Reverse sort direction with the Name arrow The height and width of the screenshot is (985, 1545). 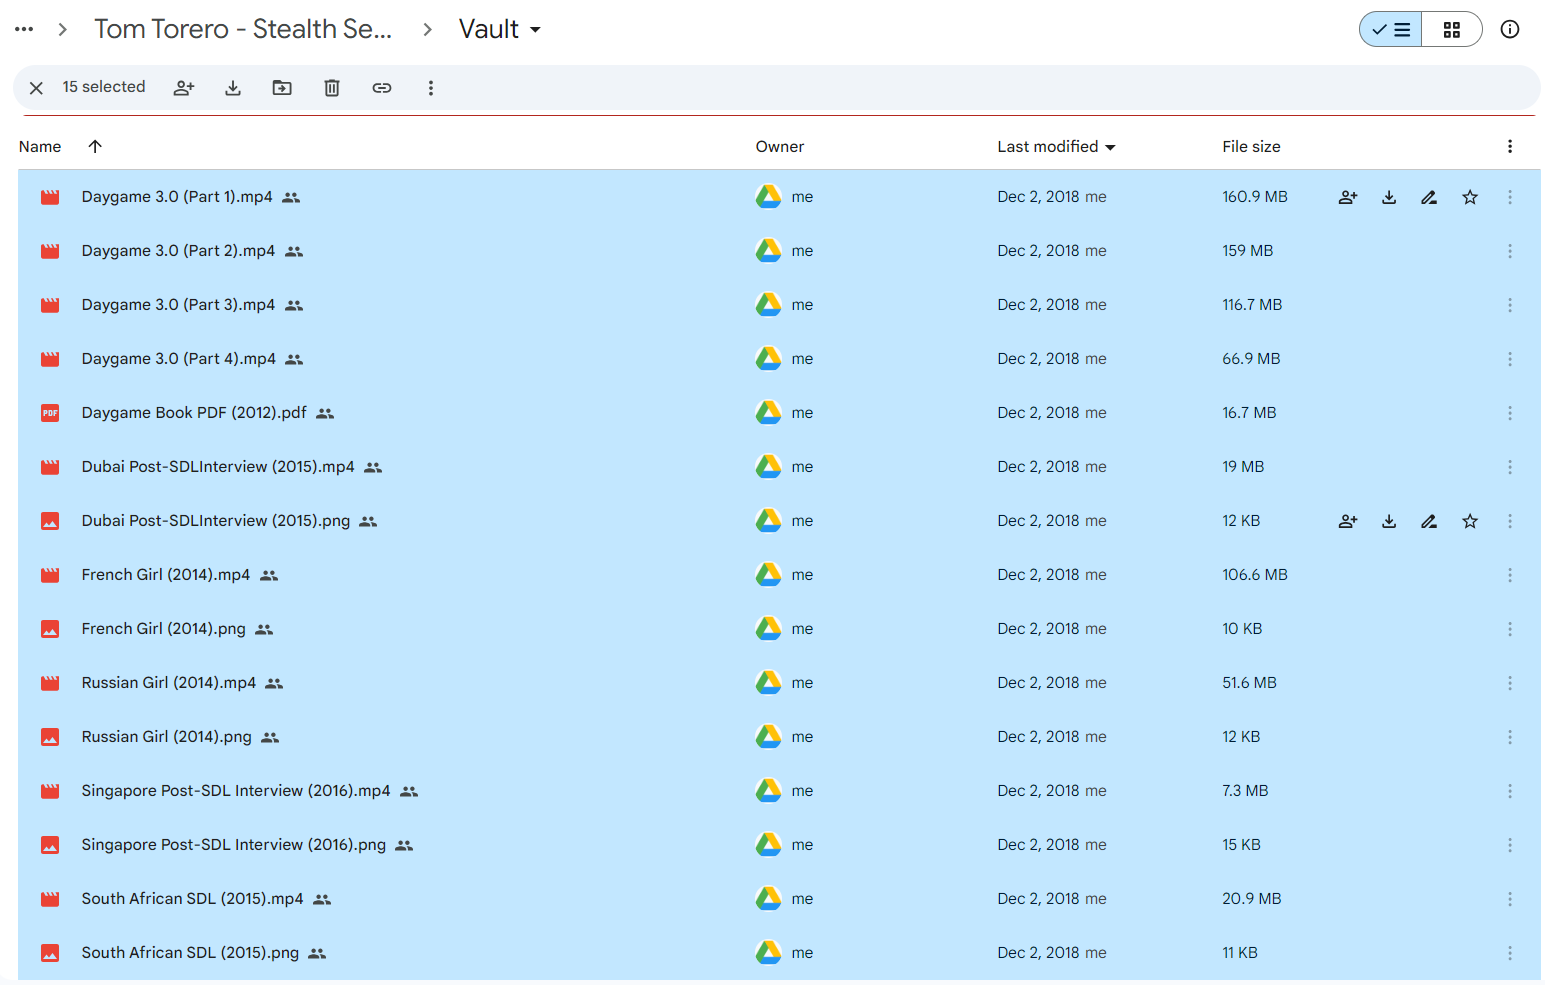tap(95, 146)
